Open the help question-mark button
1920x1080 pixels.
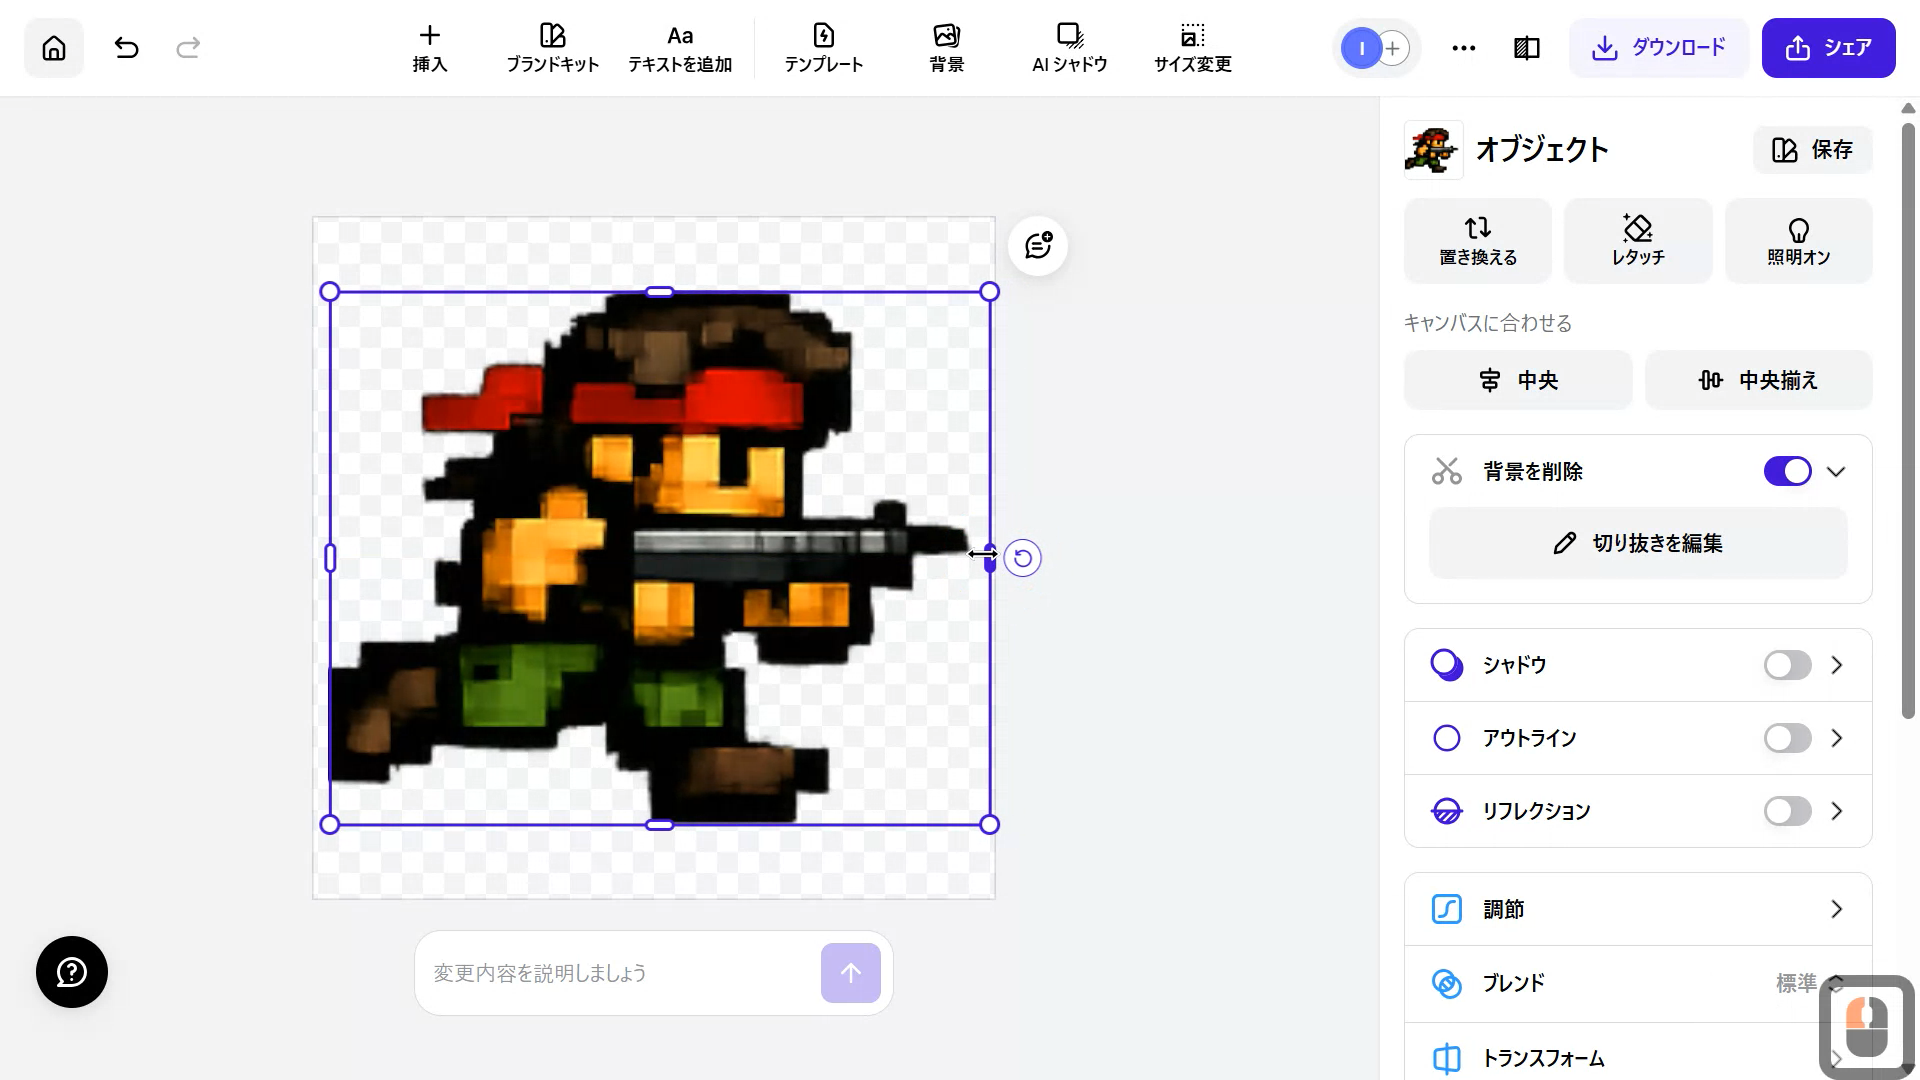[x=72, y=972]
